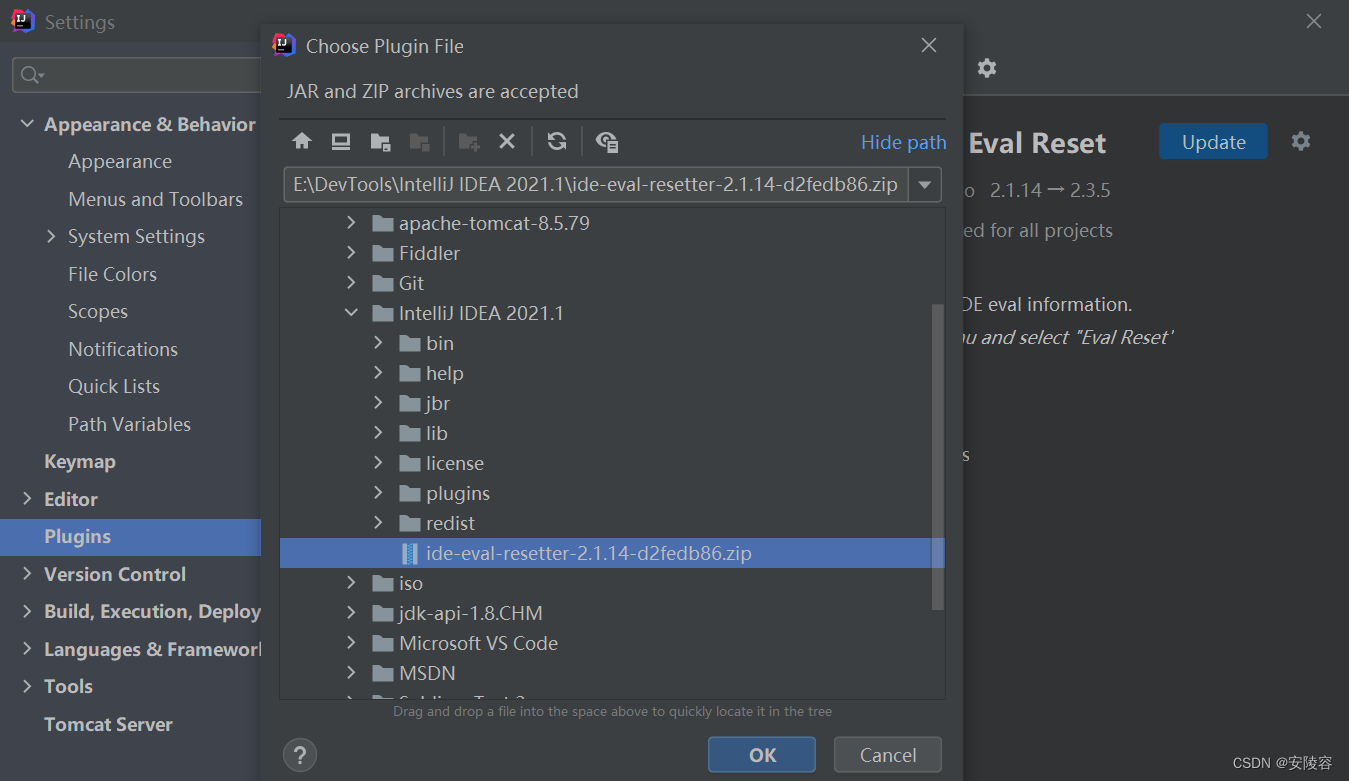
Task: Toggle show hidden files and directories icon
Action: pyautogui.click(x=607, y=142)
